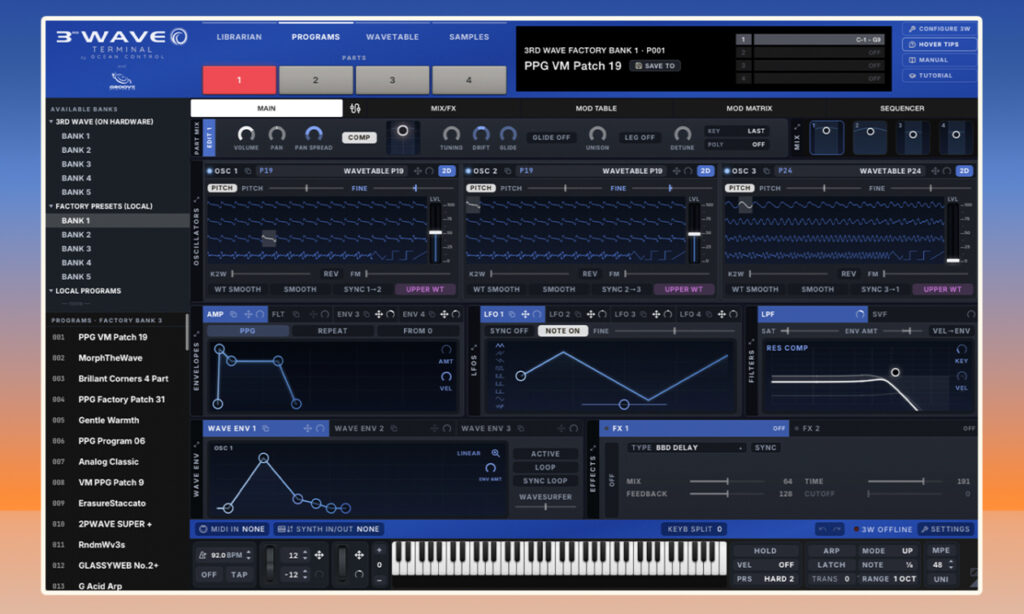Adjust the FX 1 Feedback slider
Screen dimensions: 1024x614
click(x=728, y=494)
